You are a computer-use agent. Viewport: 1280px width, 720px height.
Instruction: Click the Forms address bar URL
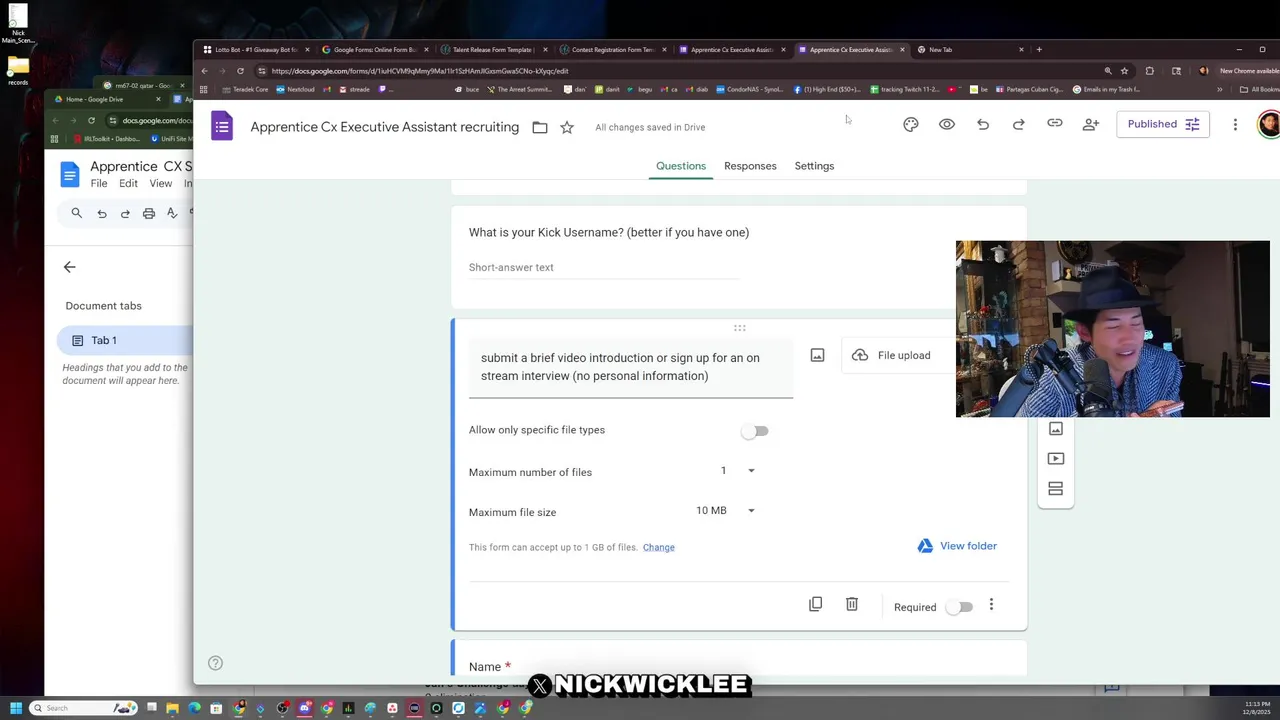click(x=420, y=71)
